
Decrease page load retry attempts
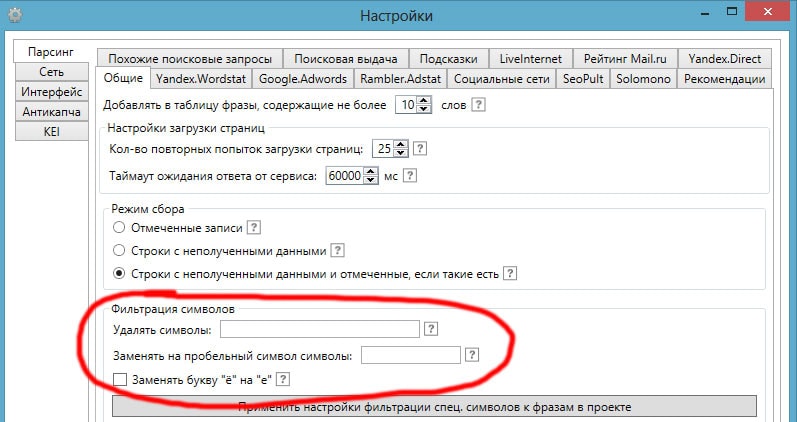[x=401, y=152]
